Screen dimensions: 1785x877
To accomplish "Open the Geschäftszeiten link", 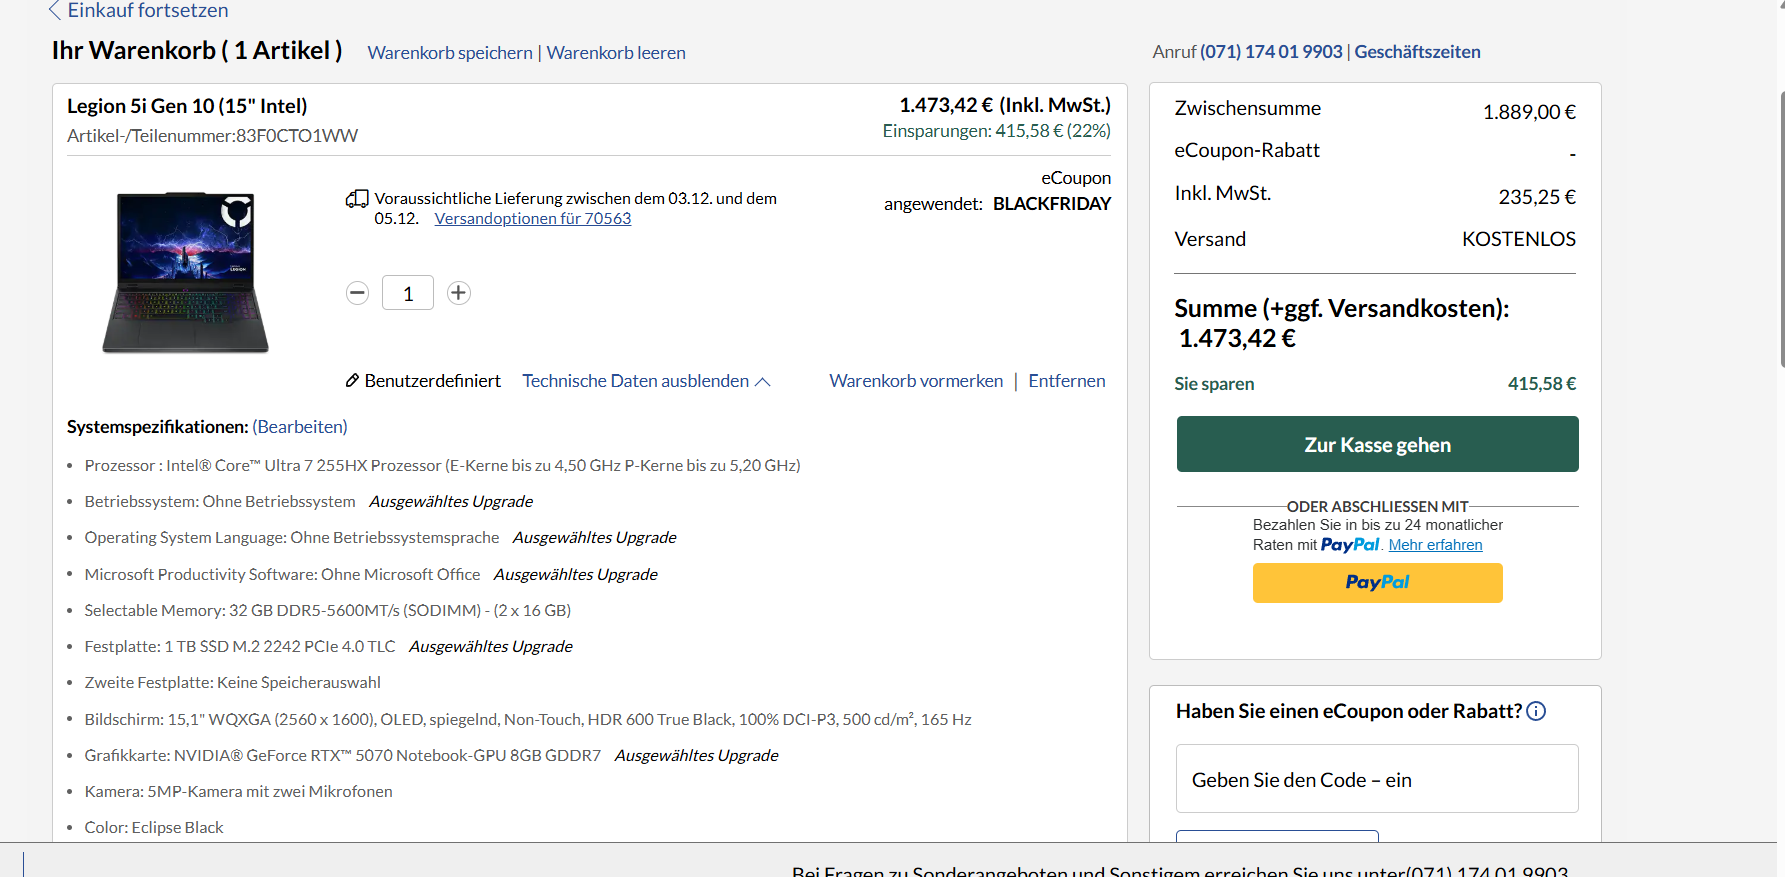I will pyautogui.click(x=1417, y=52).
